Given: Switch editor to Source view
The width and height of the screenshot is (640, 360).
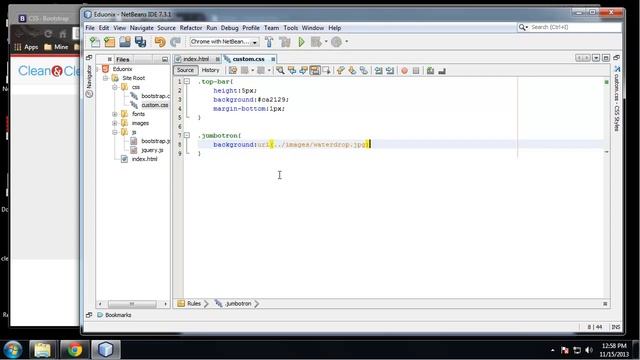Looking at the screenshot, I should click(185, 70).
